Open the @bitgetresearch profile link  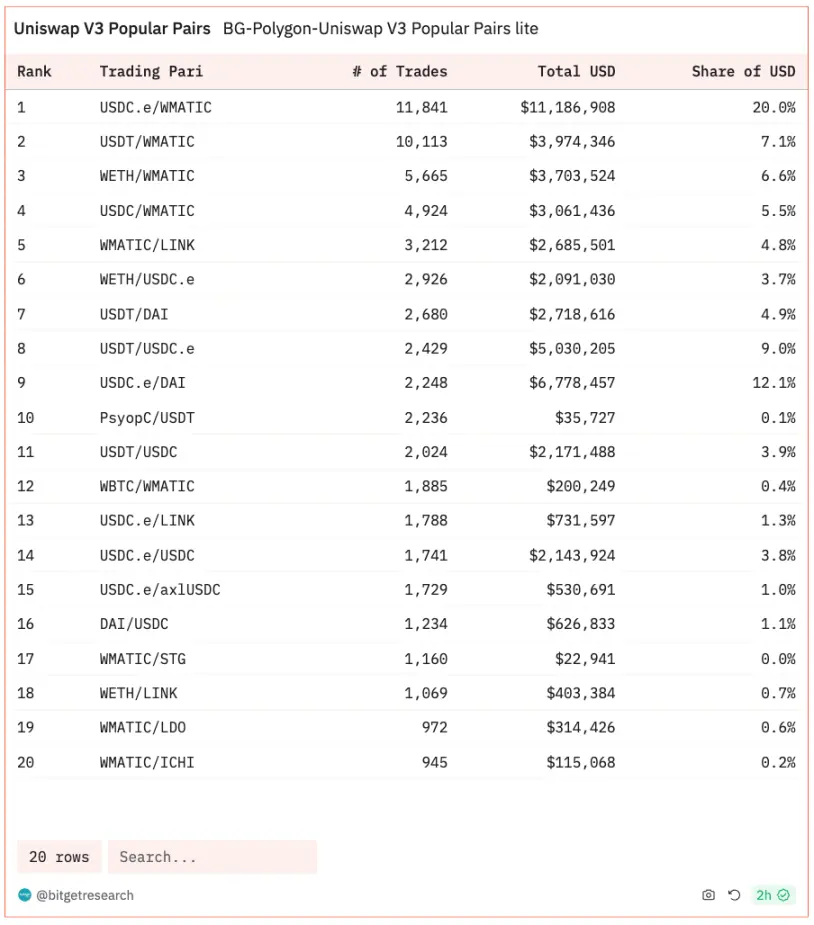(x=84, y=895)
